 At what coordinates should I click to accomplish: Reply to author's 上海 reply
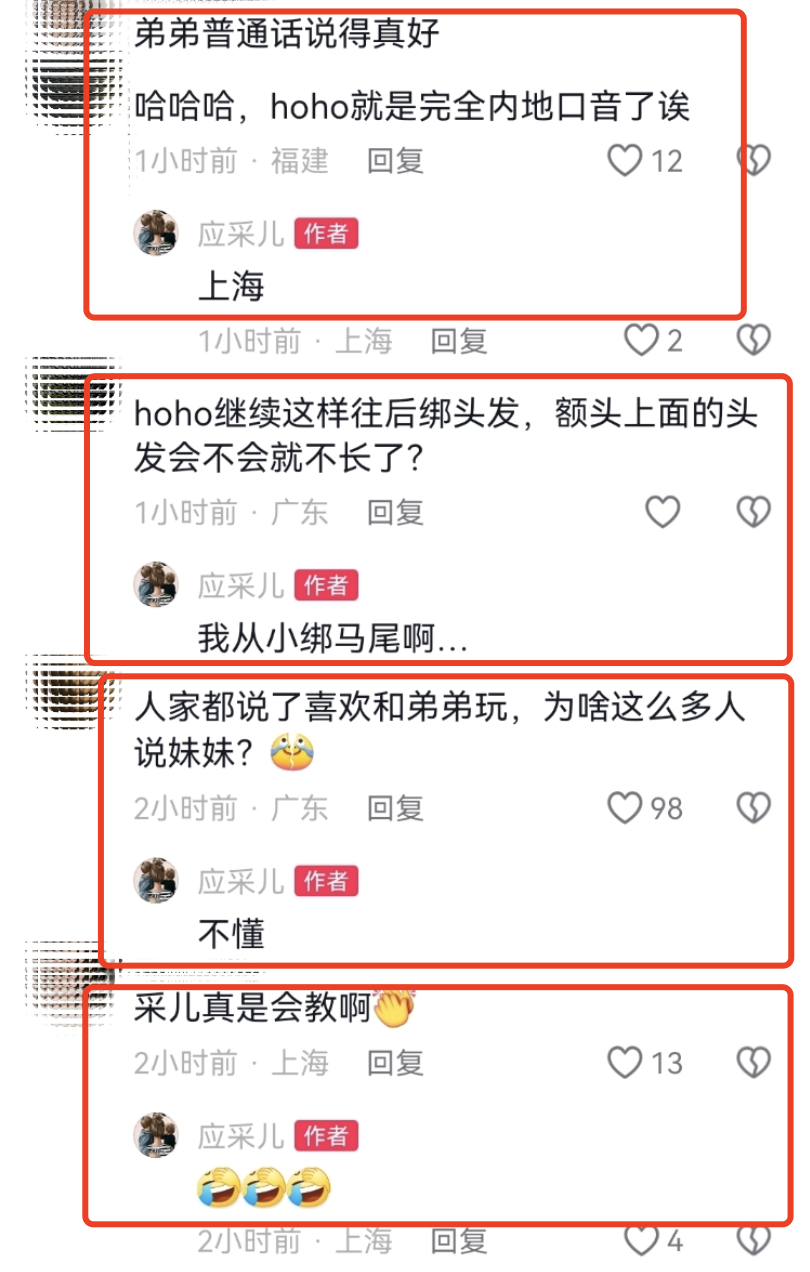pyautogui.click(x=459, y=341)
